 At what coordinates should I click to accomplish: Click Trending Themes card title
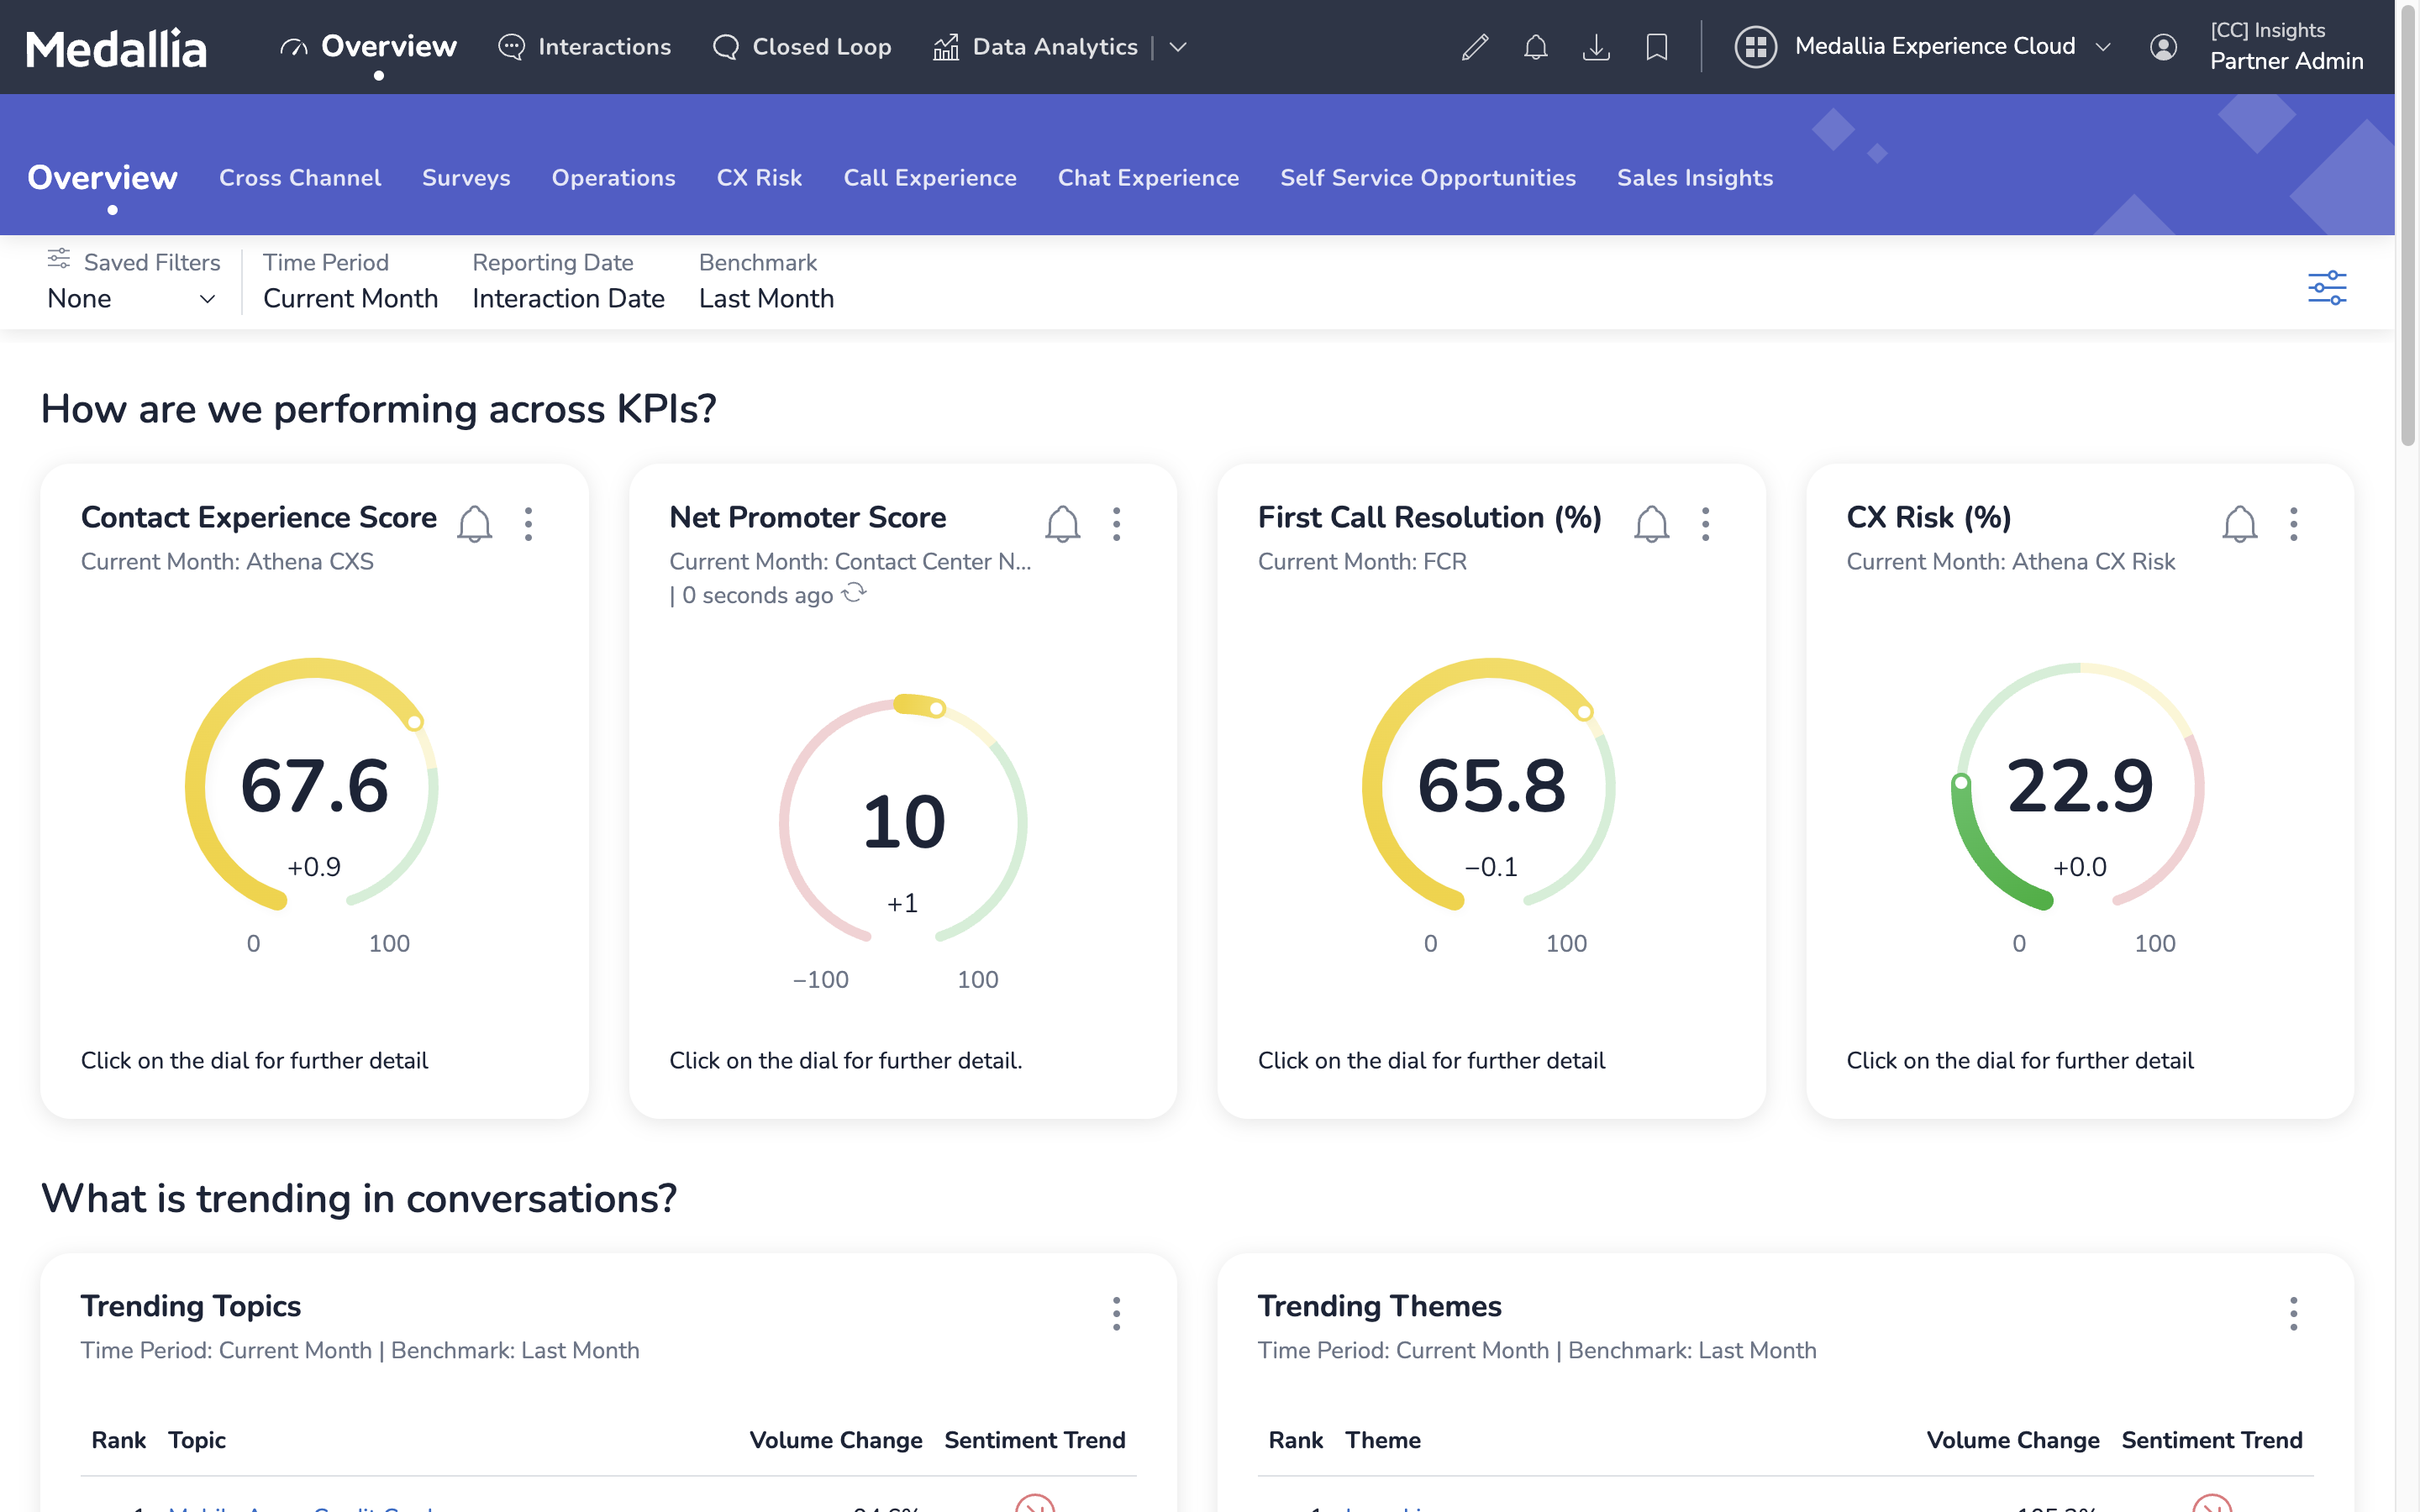coord(1380,1306)
